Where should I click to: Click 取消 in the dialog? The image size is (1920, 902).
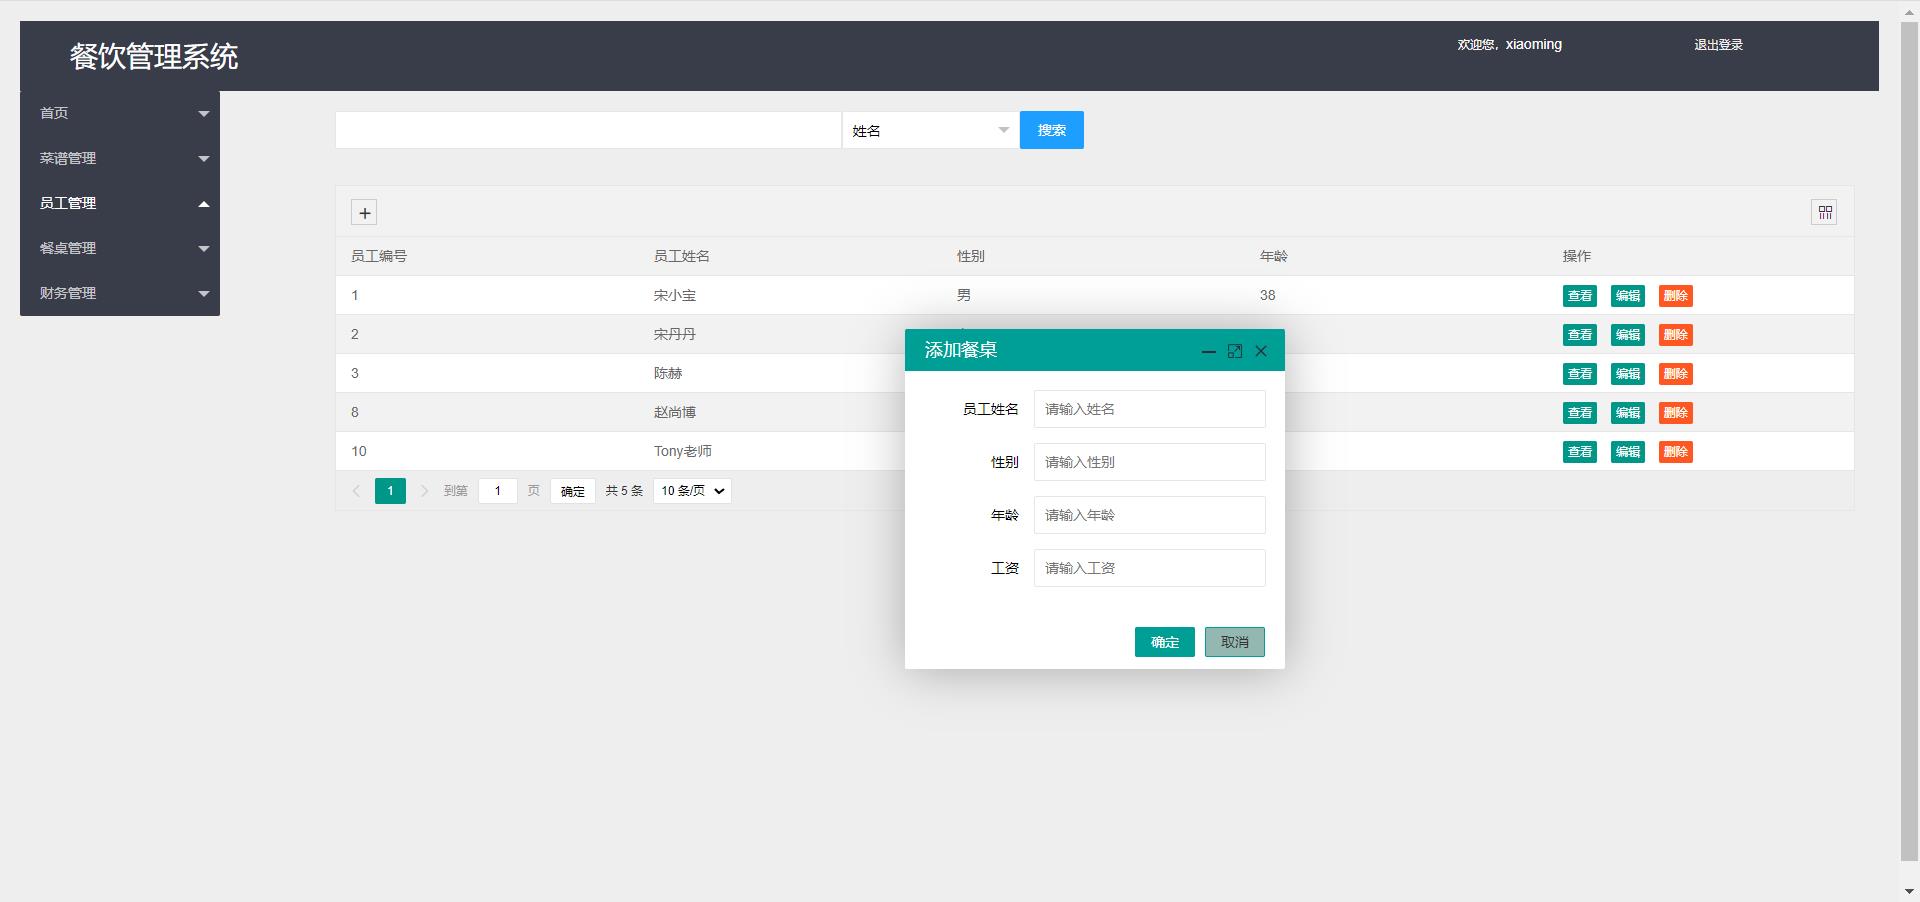[1234, 642]
